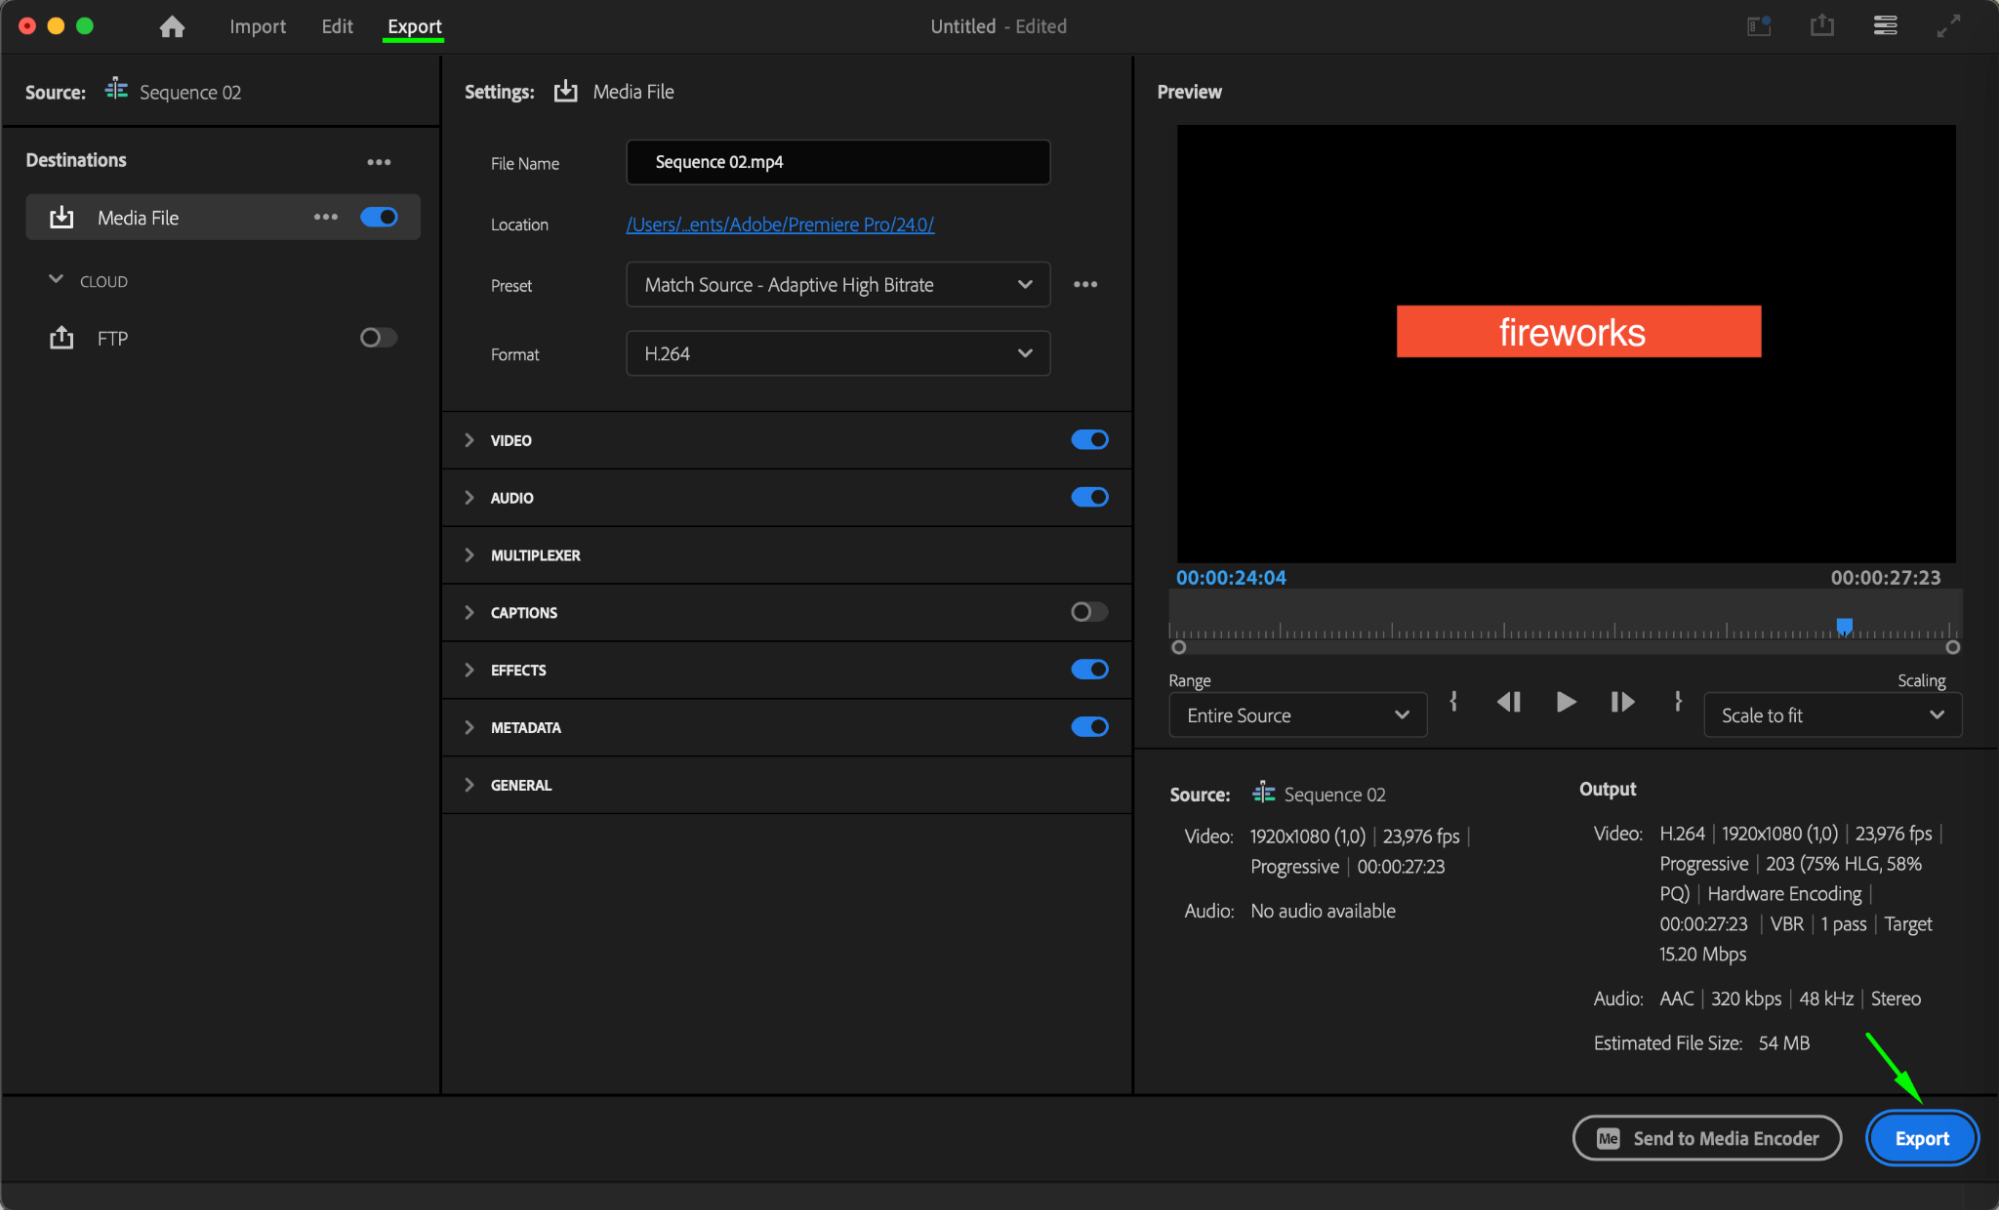Screen dimensions: 1999x1211
Task: Open the Preset dropdown
Action: [x=837, y=285]
